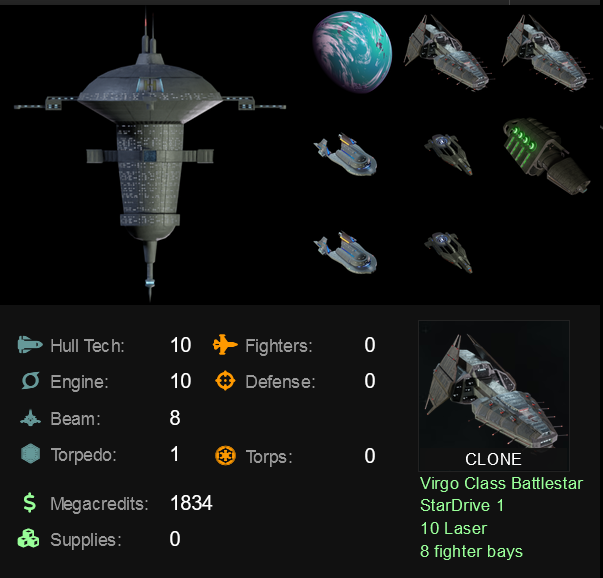Click the Hull Tech level value
The image size is (603, 578).
coord(181,345)
